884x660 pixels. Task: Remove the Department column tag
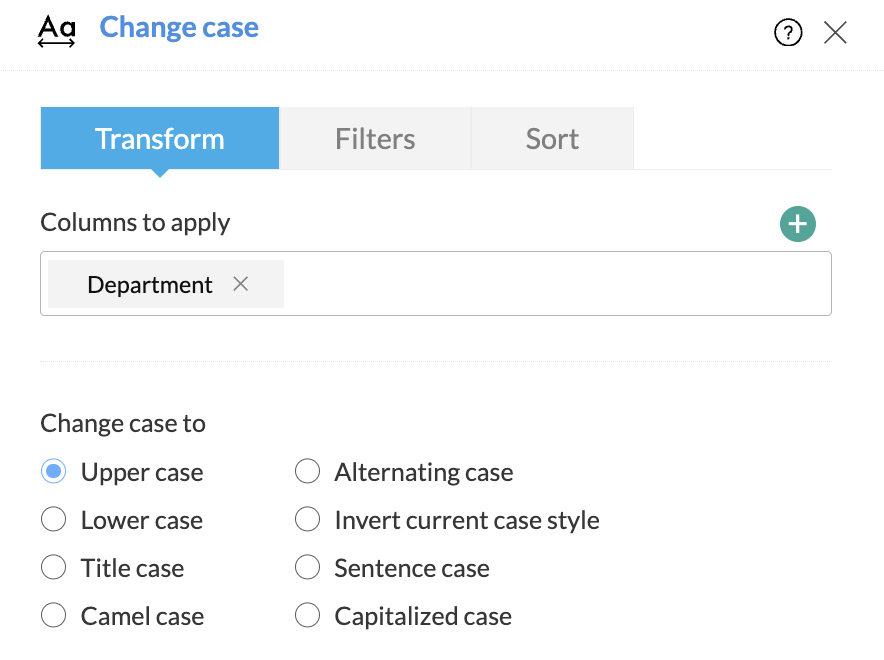[240, 284]
